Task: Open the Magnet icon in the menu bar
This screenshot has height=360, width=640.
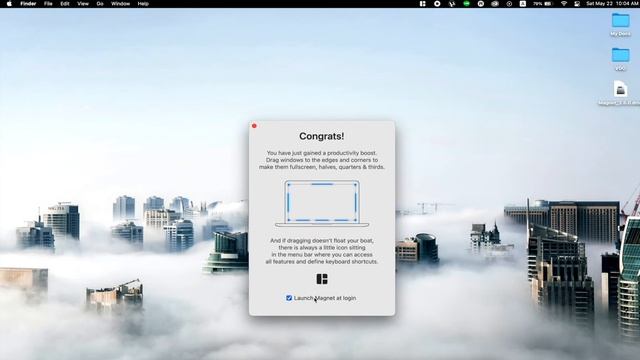Action: point(423,4)
